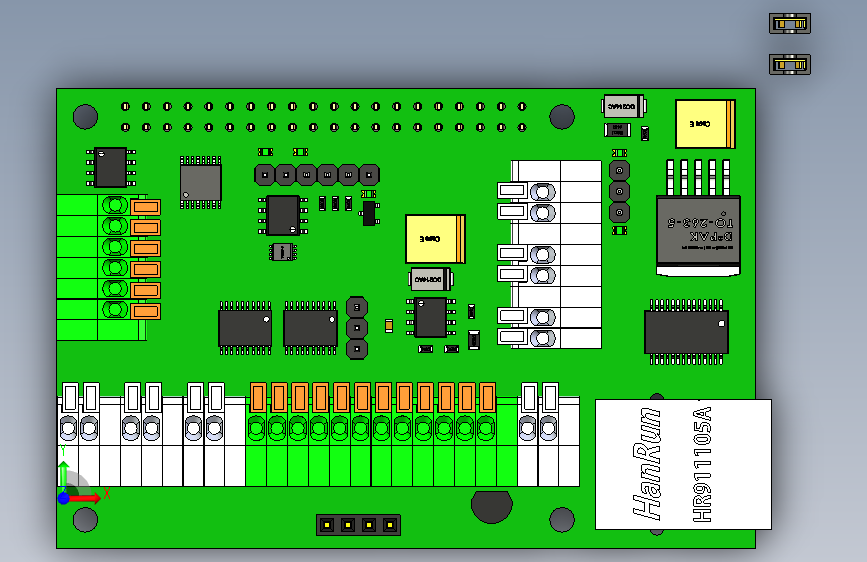Select the tall white terminal block at right

pos(550,254)
